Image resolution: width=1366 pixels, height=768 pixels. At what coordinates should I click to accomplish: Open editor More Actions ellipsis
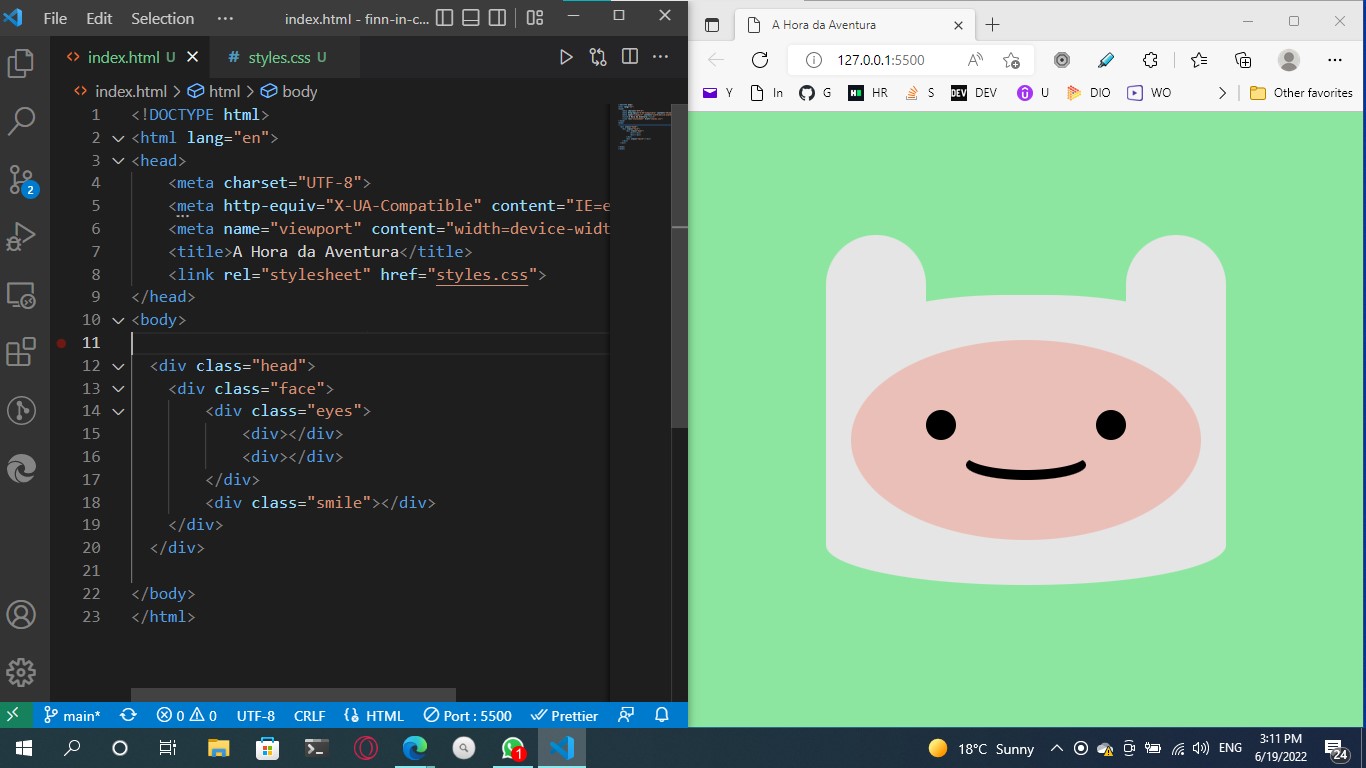[660, 57]
